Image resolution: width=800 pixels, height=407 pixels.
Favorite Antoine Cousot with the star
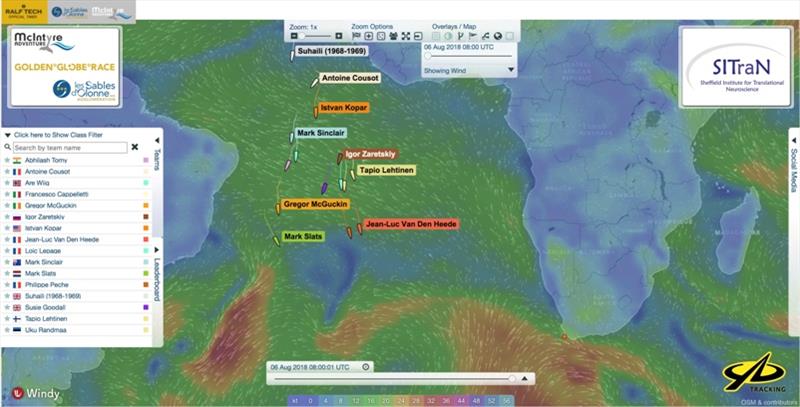coord(7,171)
